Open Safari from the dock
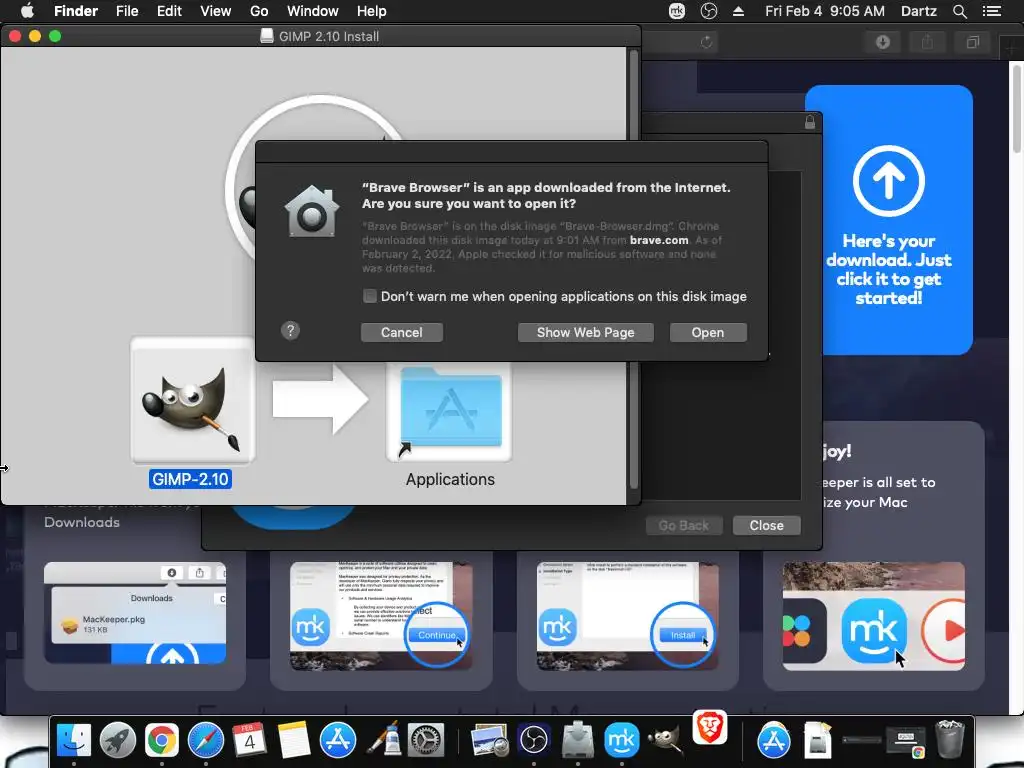This screenshot has width=1024, height=768. click(206, 741)
